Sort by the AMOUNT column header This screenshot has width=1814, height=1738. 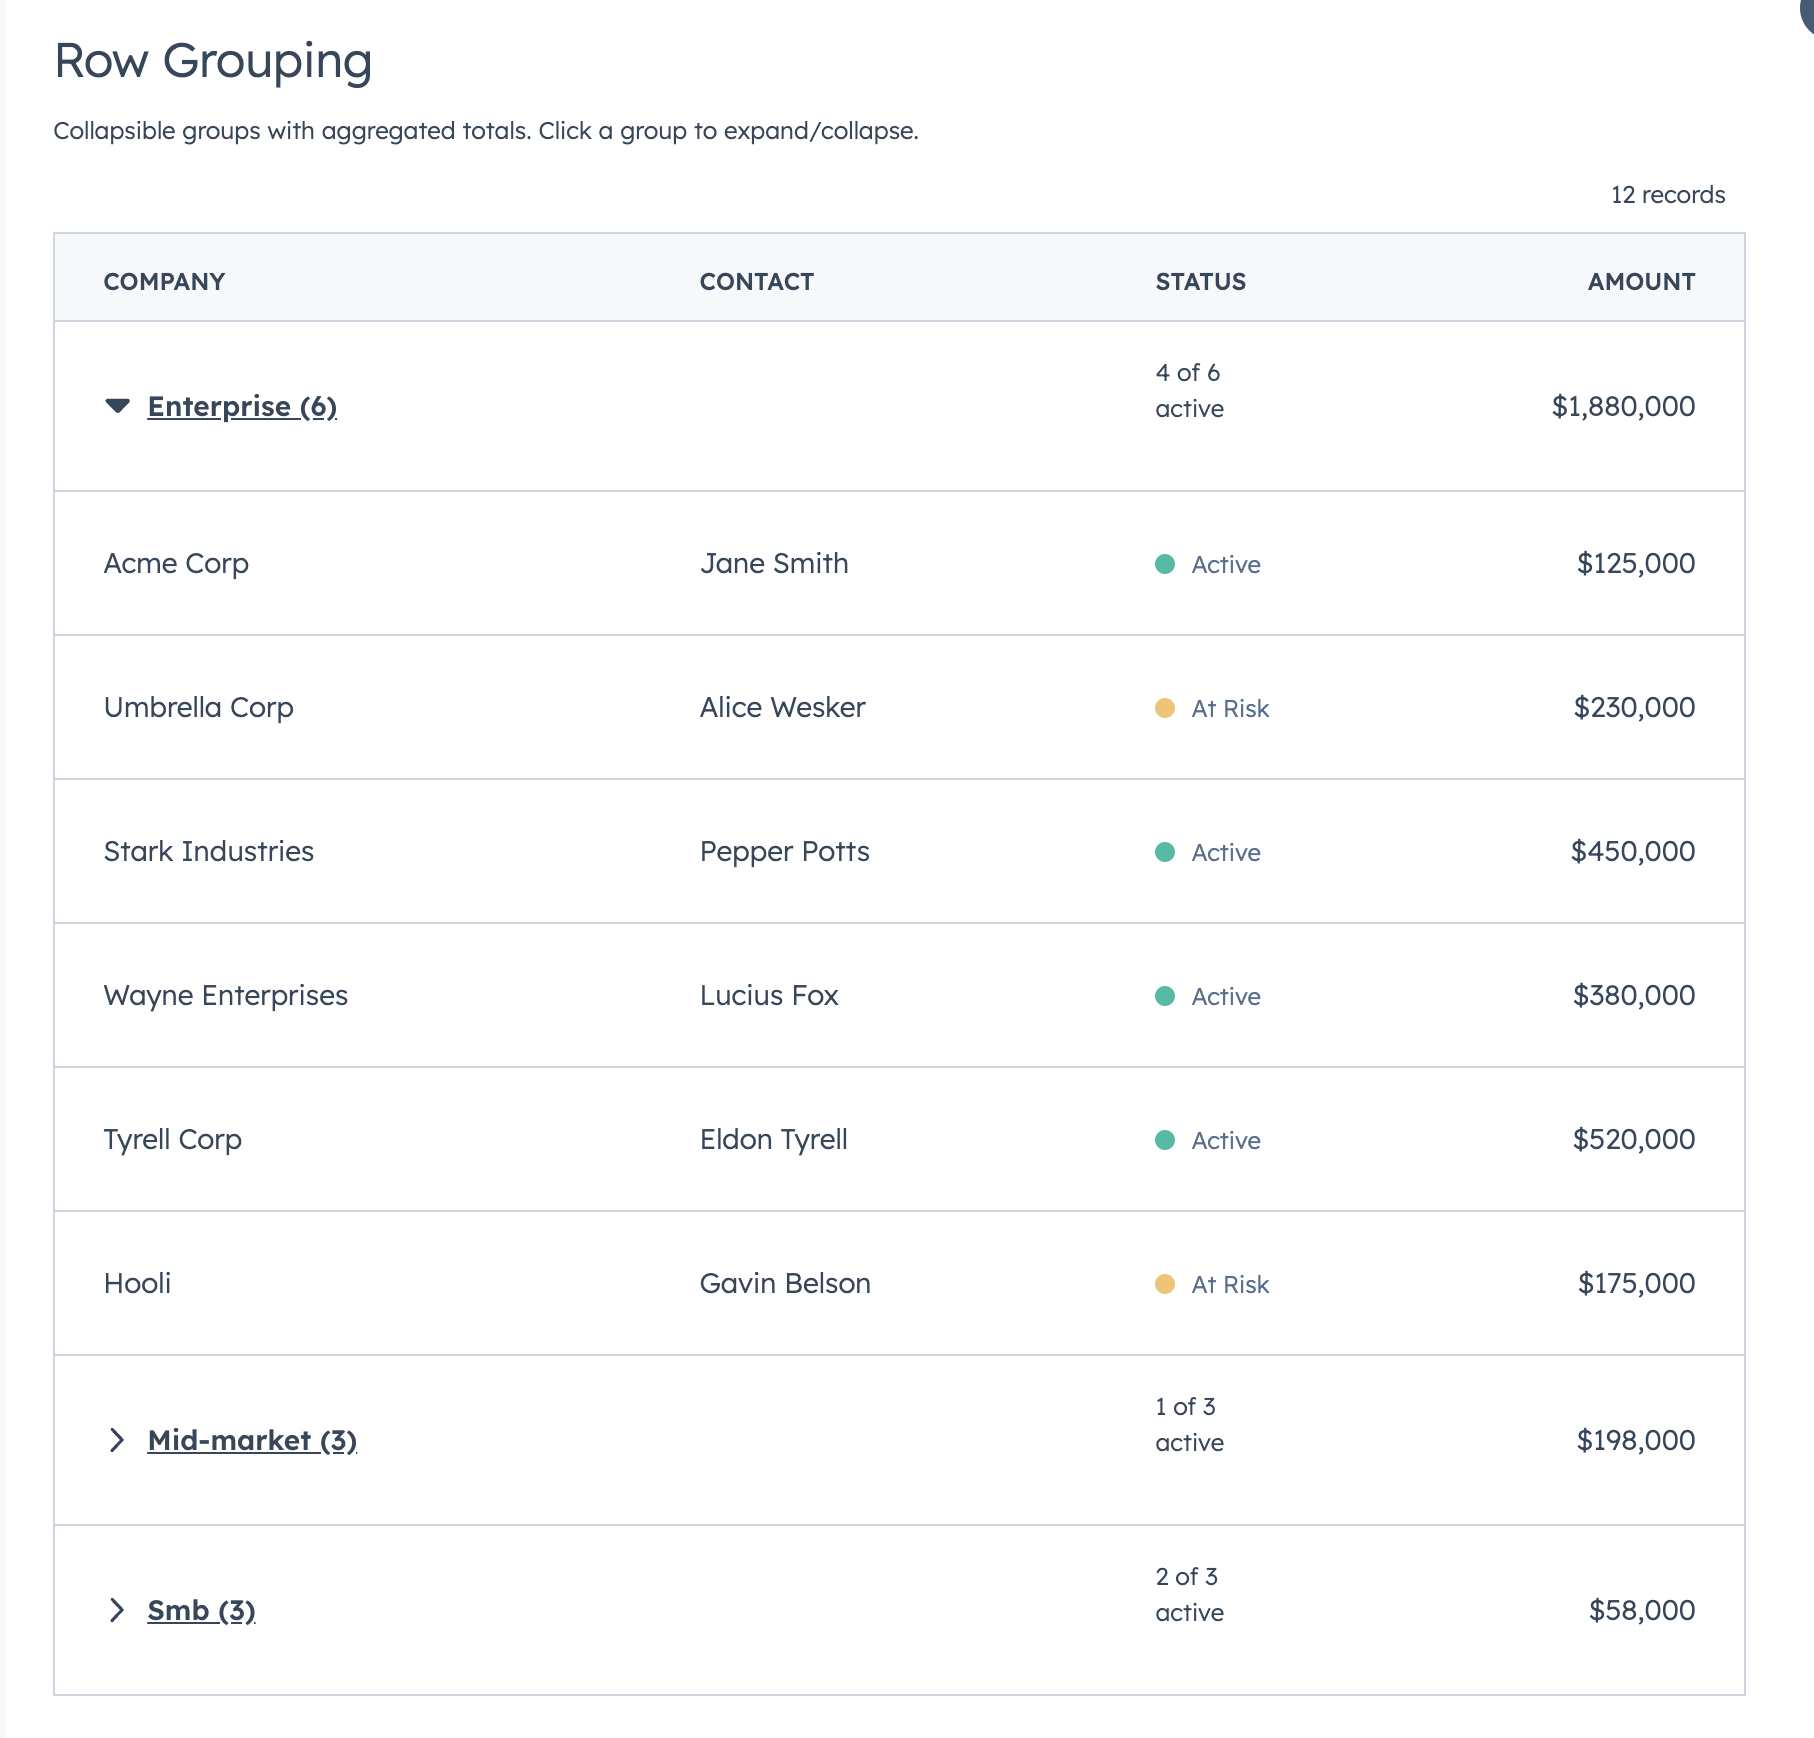(x=1639, y=281)
